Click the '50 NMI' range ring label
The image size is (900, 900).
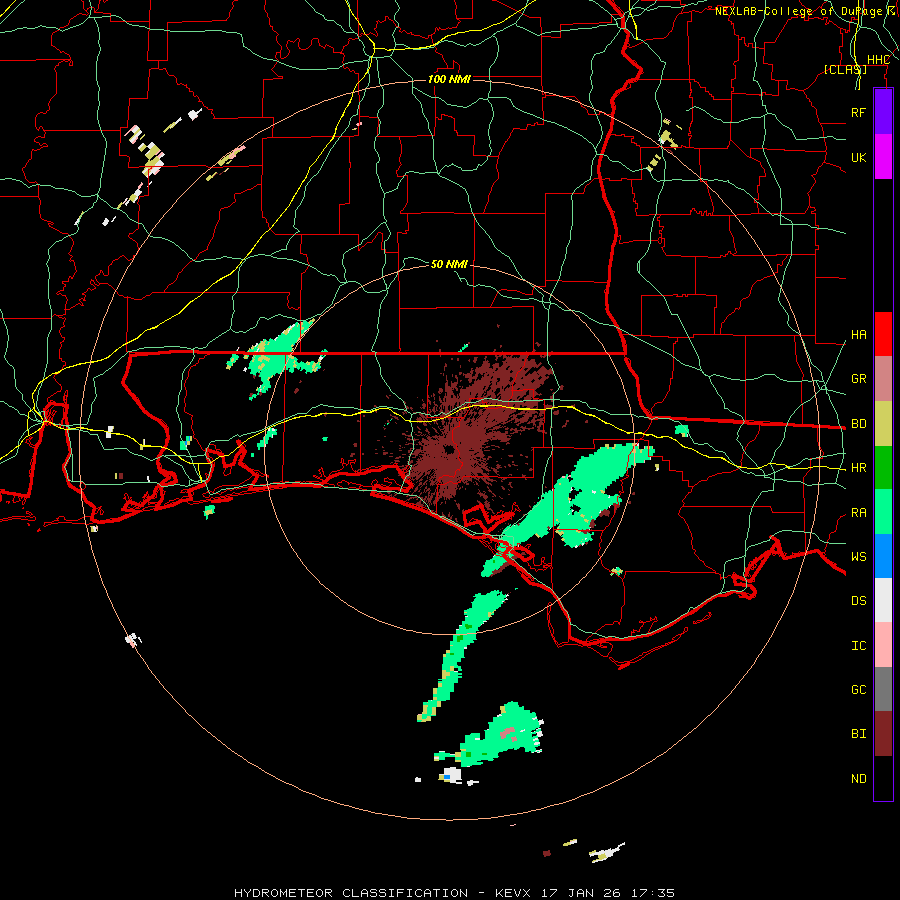[449, 264]
